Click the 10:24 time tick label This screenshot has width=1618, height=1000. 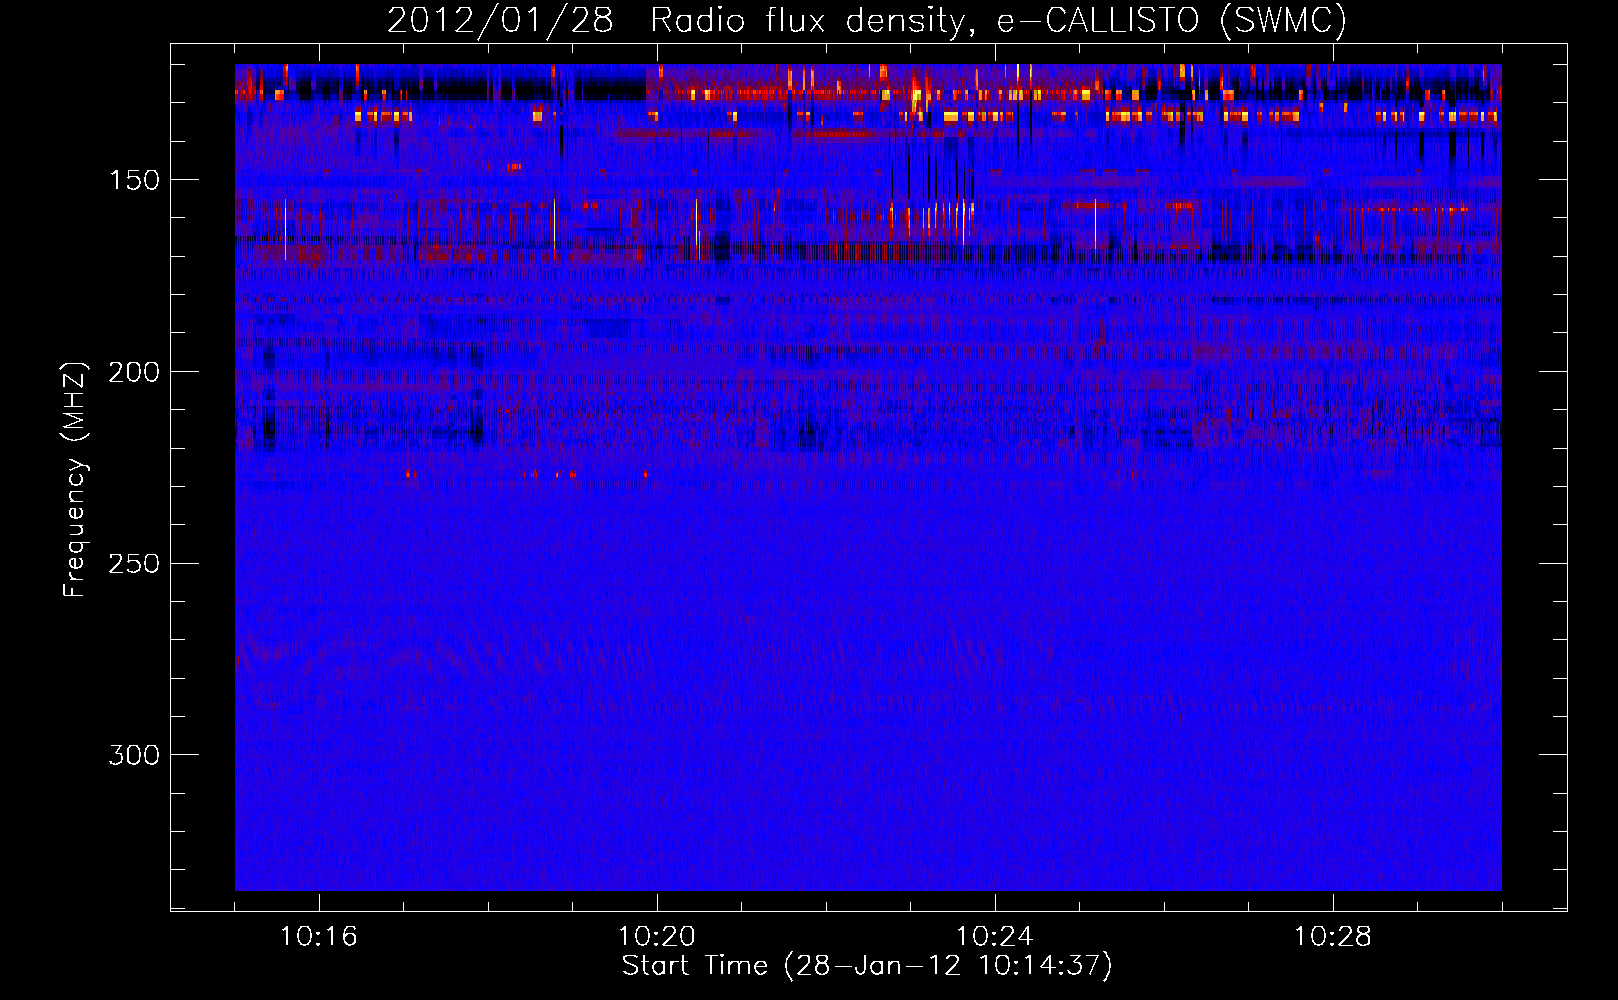pos(995,937)
